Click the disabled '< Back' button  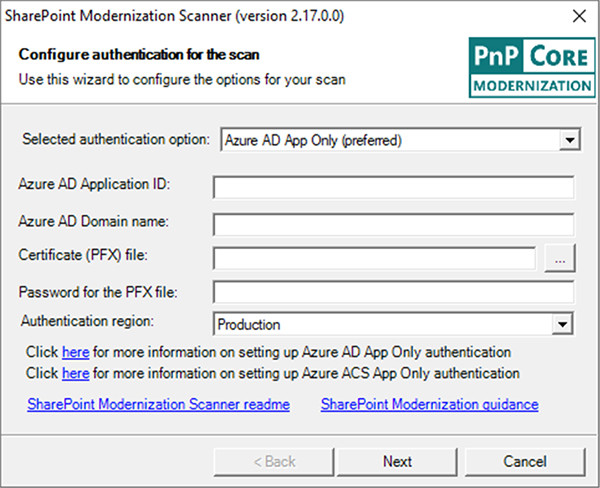(x=274, y=462)
